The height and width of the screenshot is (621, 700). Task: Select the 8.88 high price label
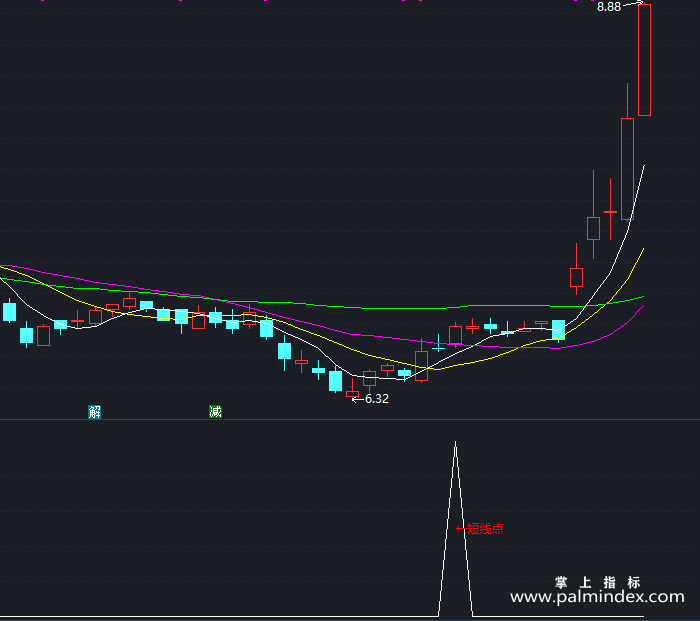click(609, 7)
